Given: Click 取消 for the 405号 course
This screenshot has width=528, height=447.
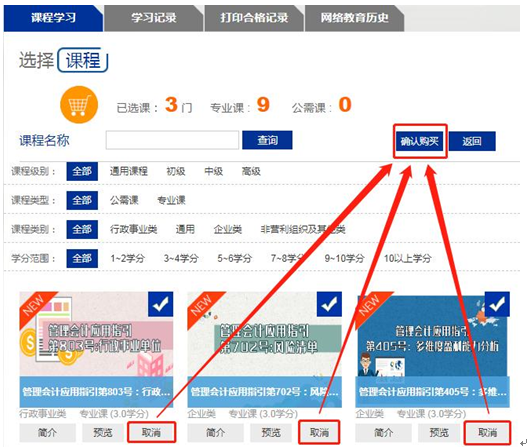Looking at the screenshot, I should pyautogui.click(x=488, y=433).
